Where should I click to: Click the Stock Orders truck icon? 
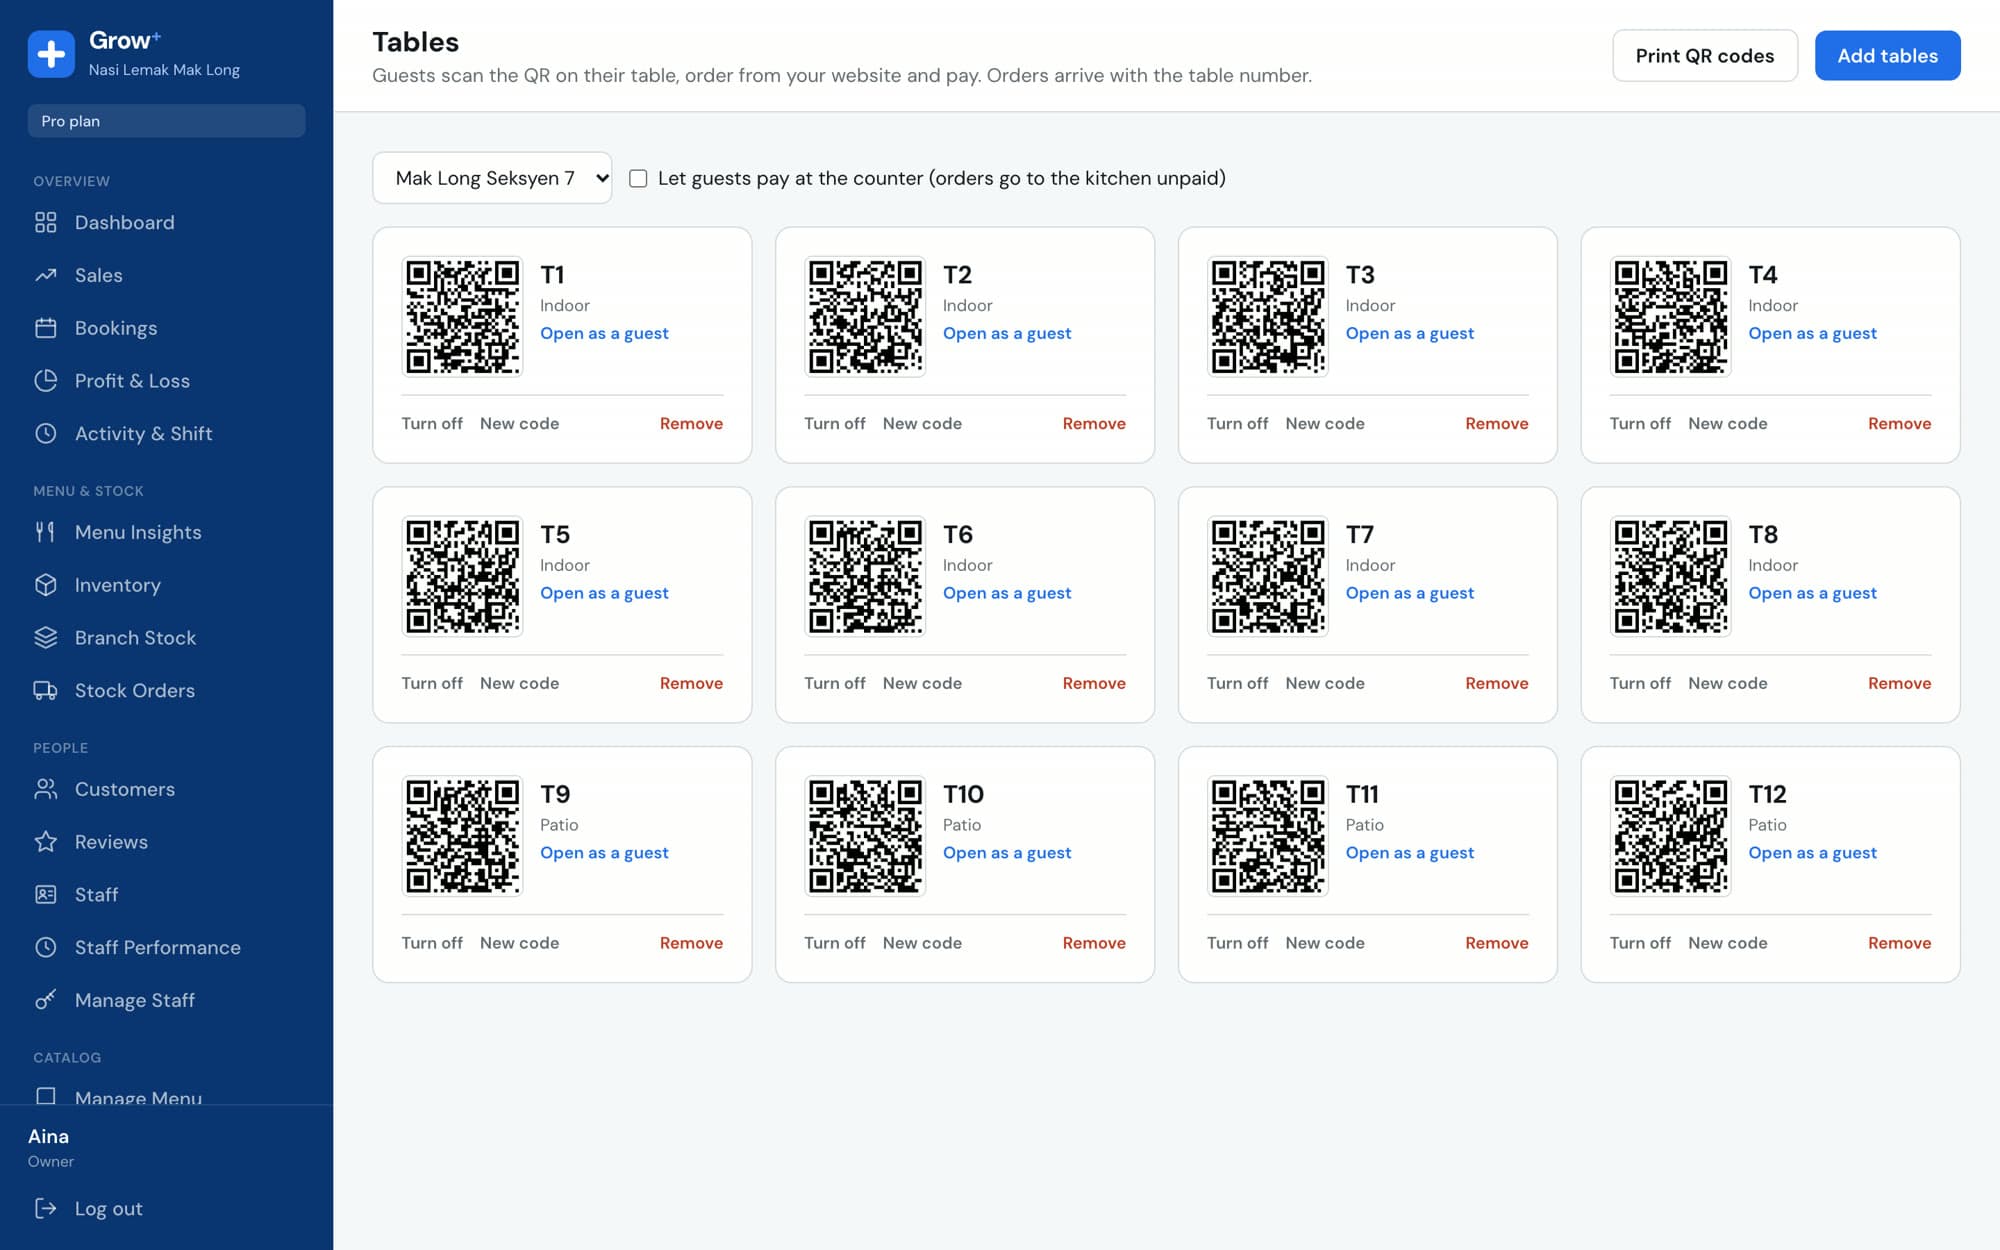pyautogui.click(x=46, y=690)
